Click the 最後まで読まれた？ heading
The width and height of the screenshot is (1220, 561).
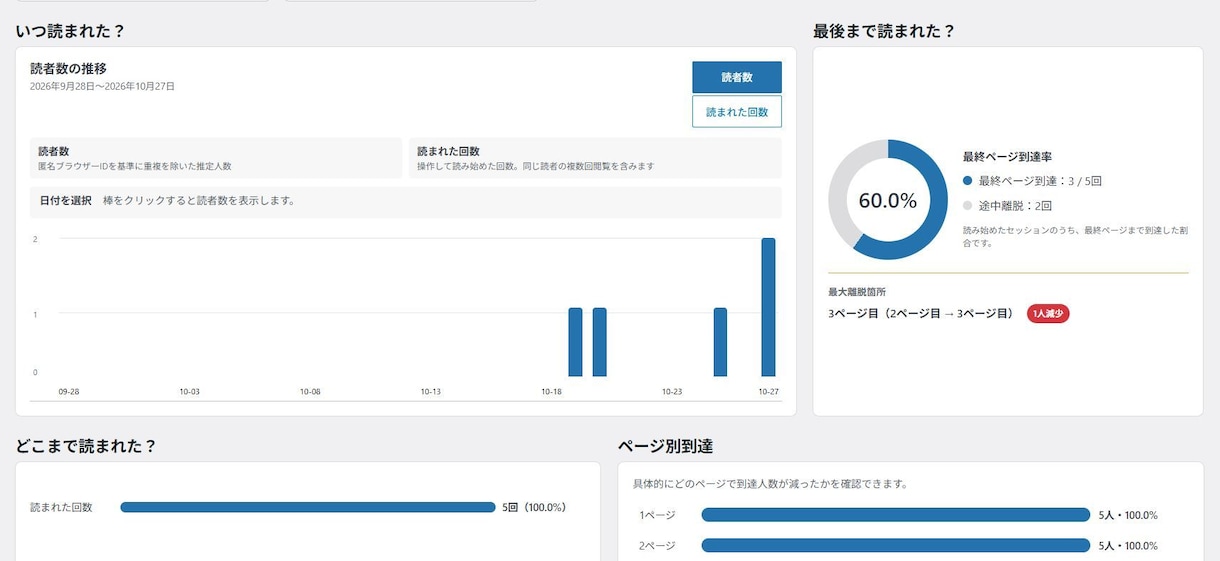(x=884, y=31)
